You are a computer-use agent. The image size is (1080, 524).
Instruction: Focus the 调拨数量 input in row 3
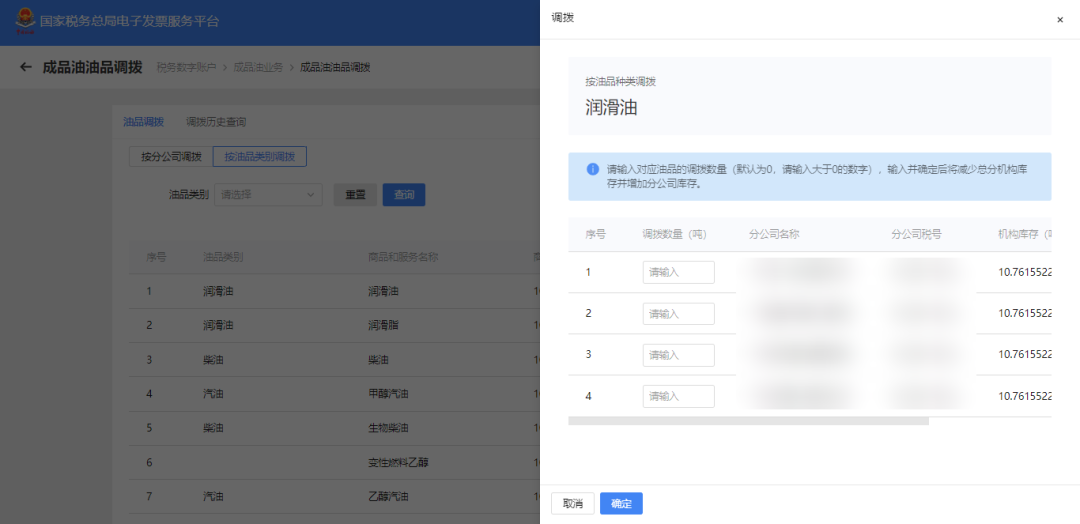click(678, 355)
